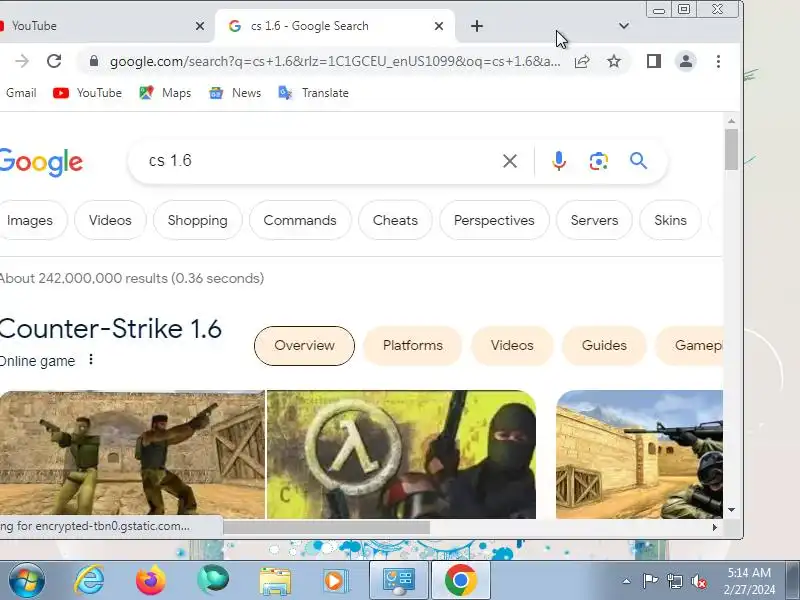Open the Maps bookmark
Screen dimensions: 800x600
tap(165, 93)
